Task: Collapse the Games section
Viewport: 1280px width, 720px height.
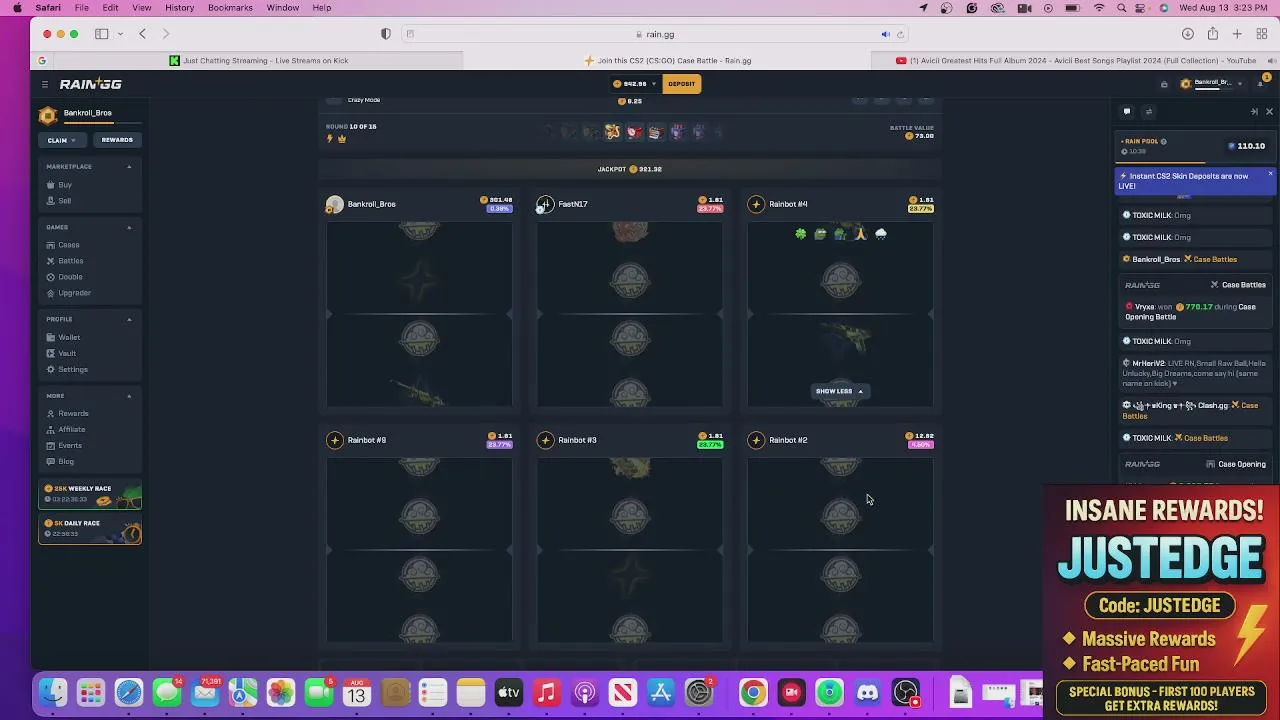Action: pyautogui.click(x=129, y=227)
